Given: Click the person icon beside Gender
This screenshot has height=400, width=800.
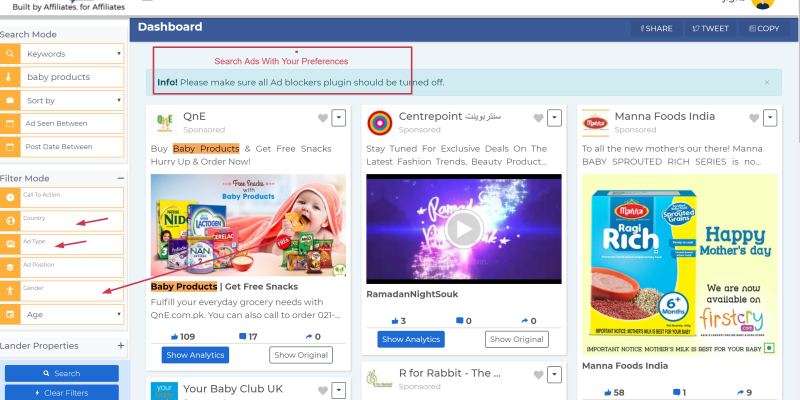Looking at the screenshot, I should [x=10, y=291].
